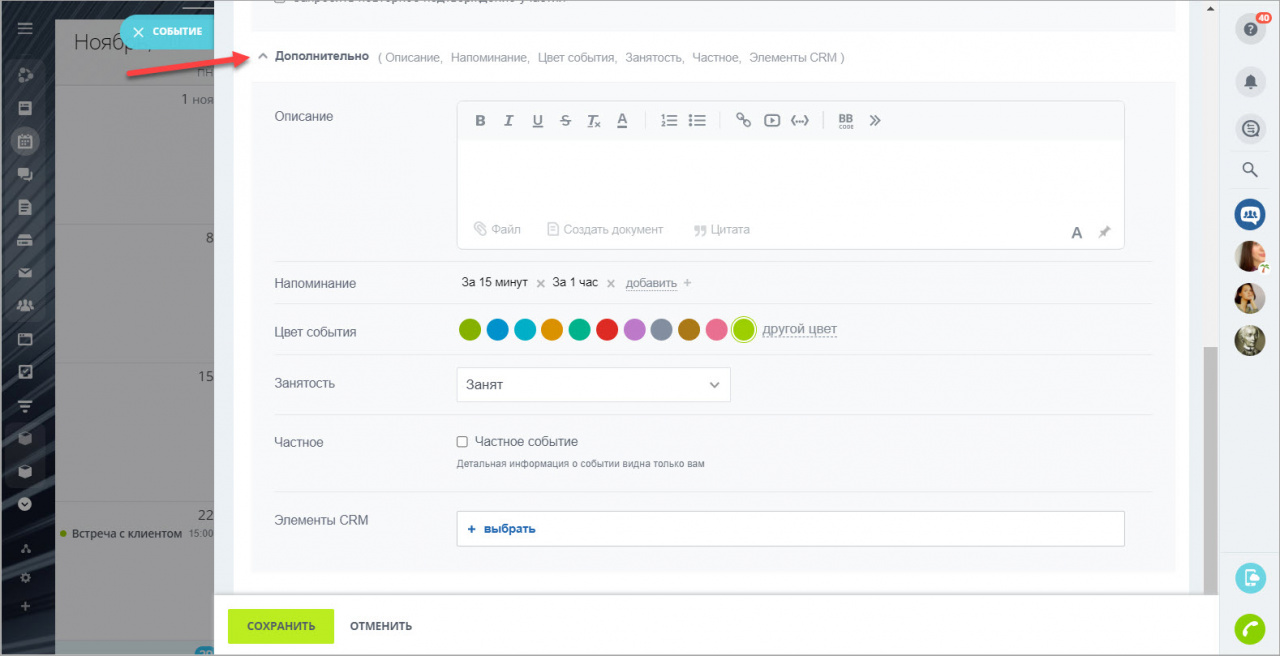Open the Занятость dropdown
The image size is (1280, 656).
[593, 385]
